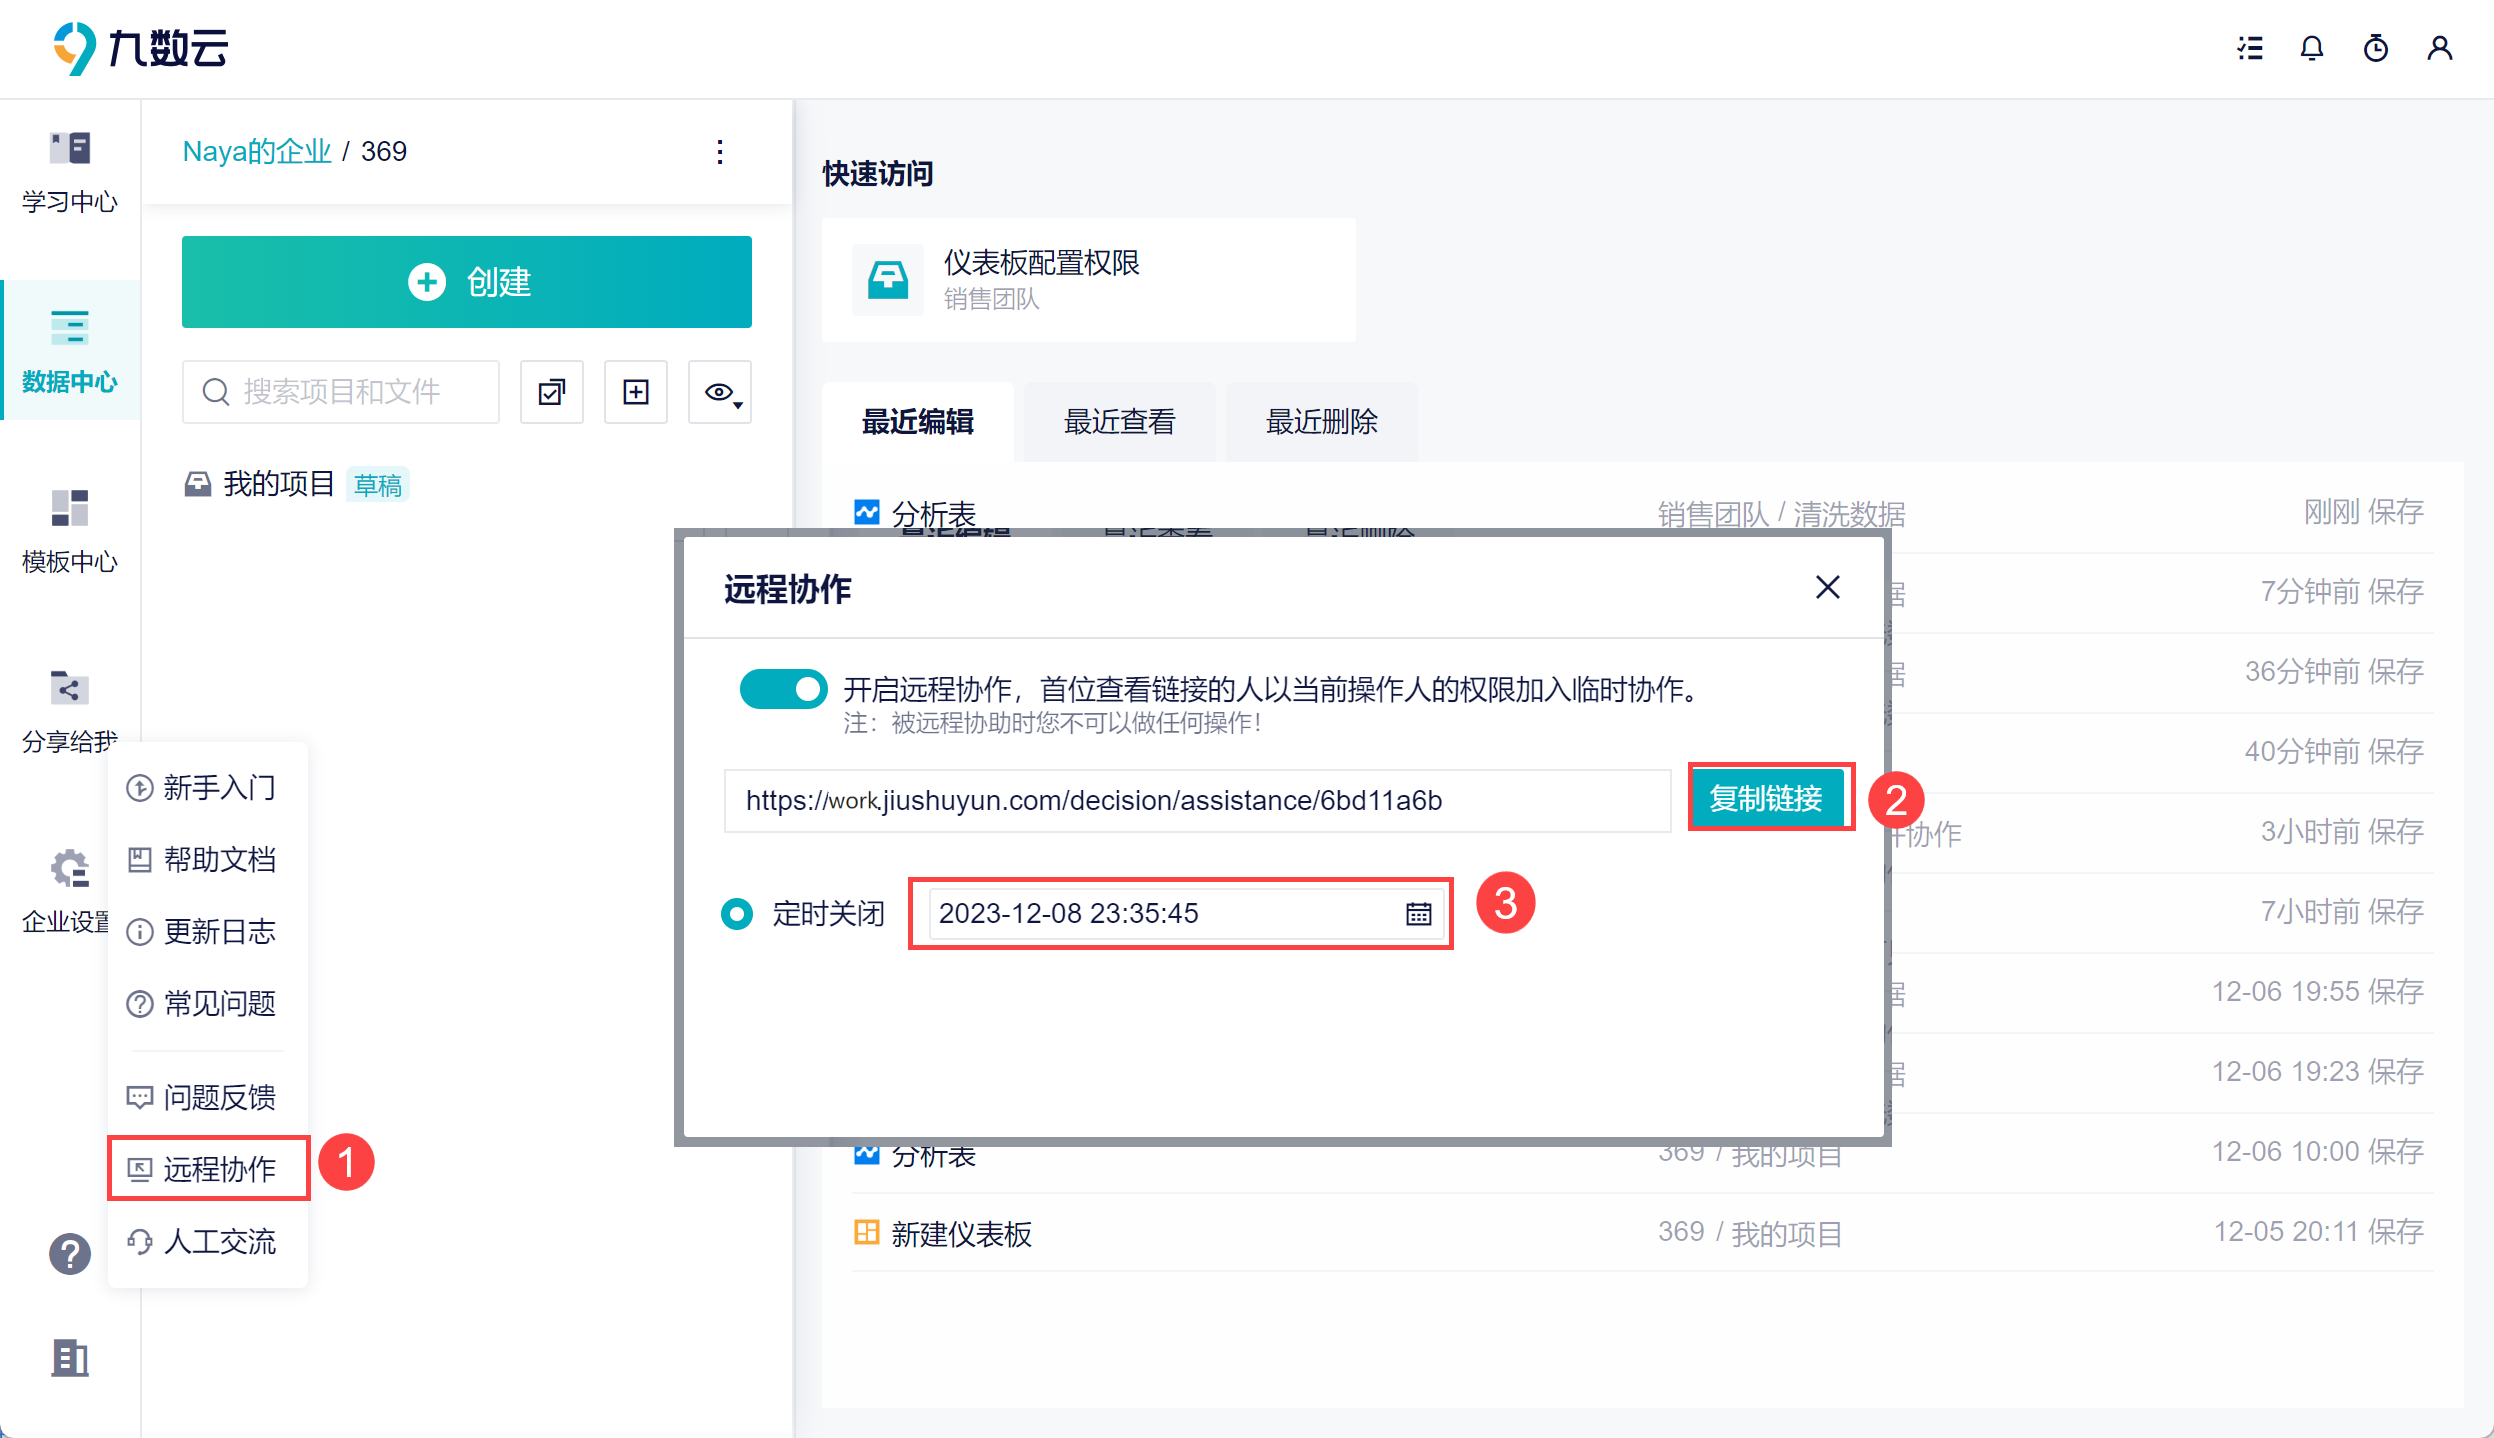Click the question mark help icon
Screen dimensions: 2494x1438
70,1253
